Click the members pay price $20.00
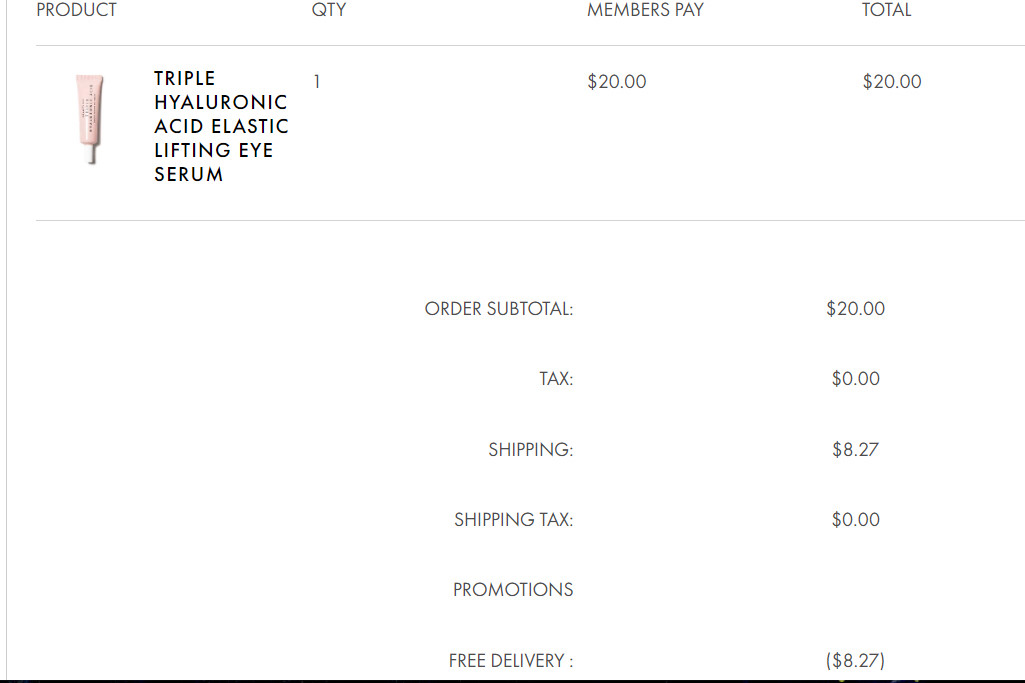Image resolution: width=1025 pixels, height=683 pixels. [616, 82]
